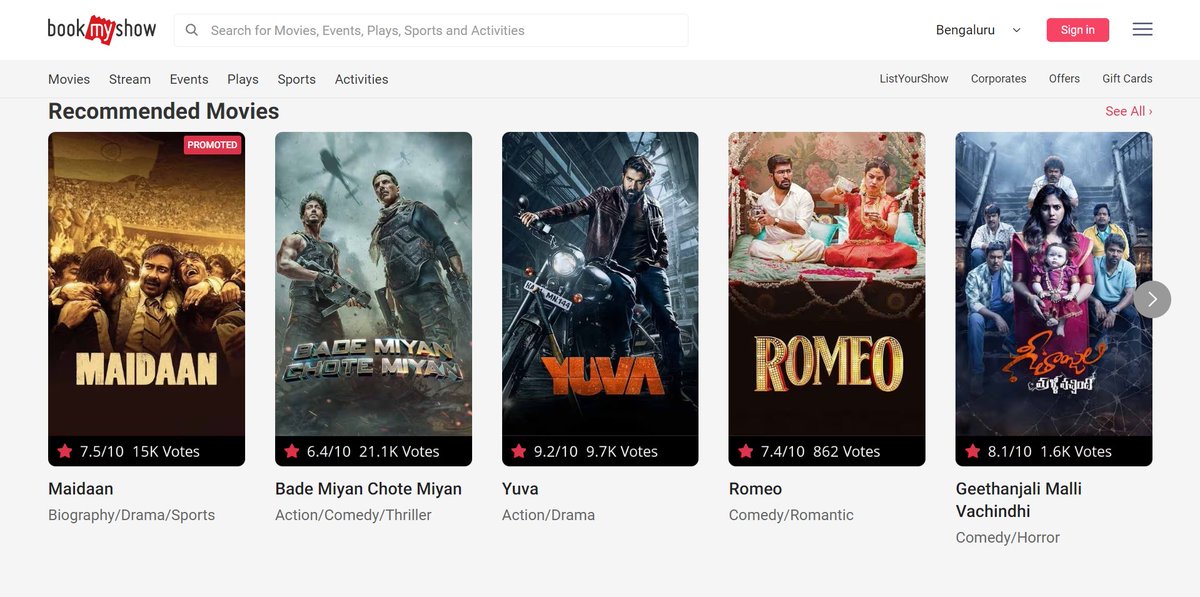The image size is (1200, 597).
Task: Click See All recommended movies
Action: click(x=1129, y=111)
